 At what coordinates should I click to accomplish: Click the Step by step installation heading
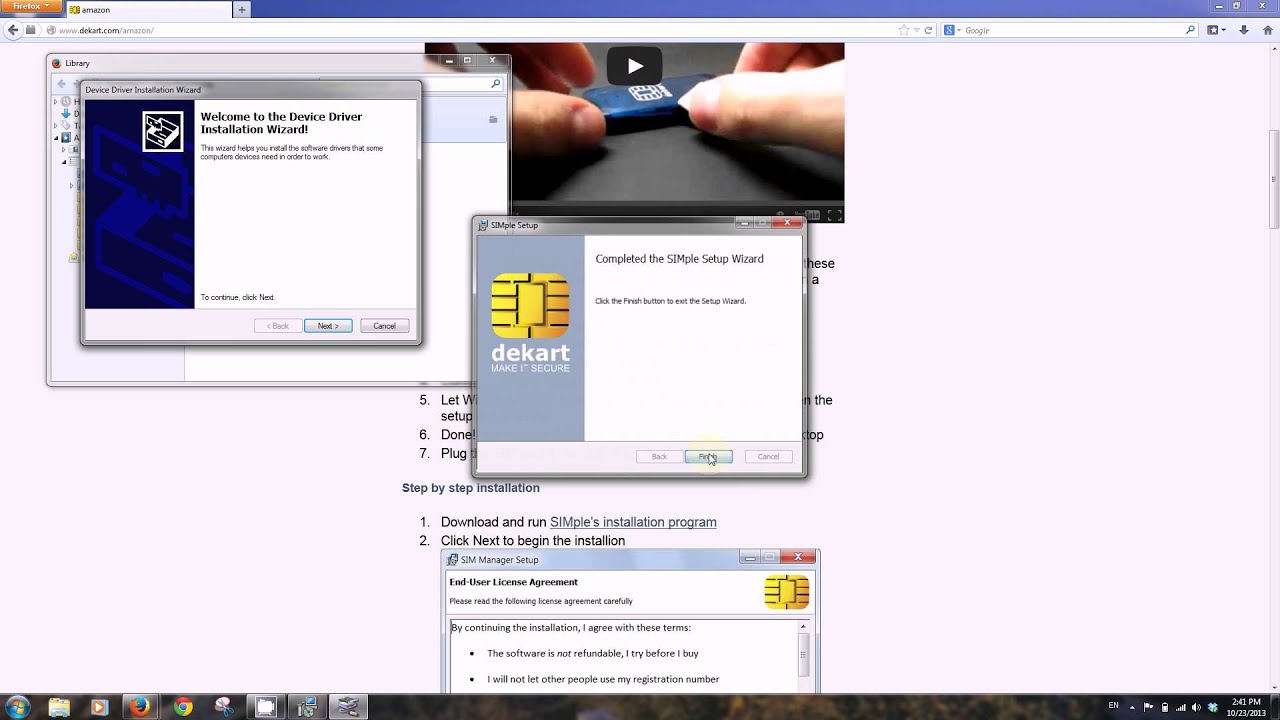coord(471,488)
